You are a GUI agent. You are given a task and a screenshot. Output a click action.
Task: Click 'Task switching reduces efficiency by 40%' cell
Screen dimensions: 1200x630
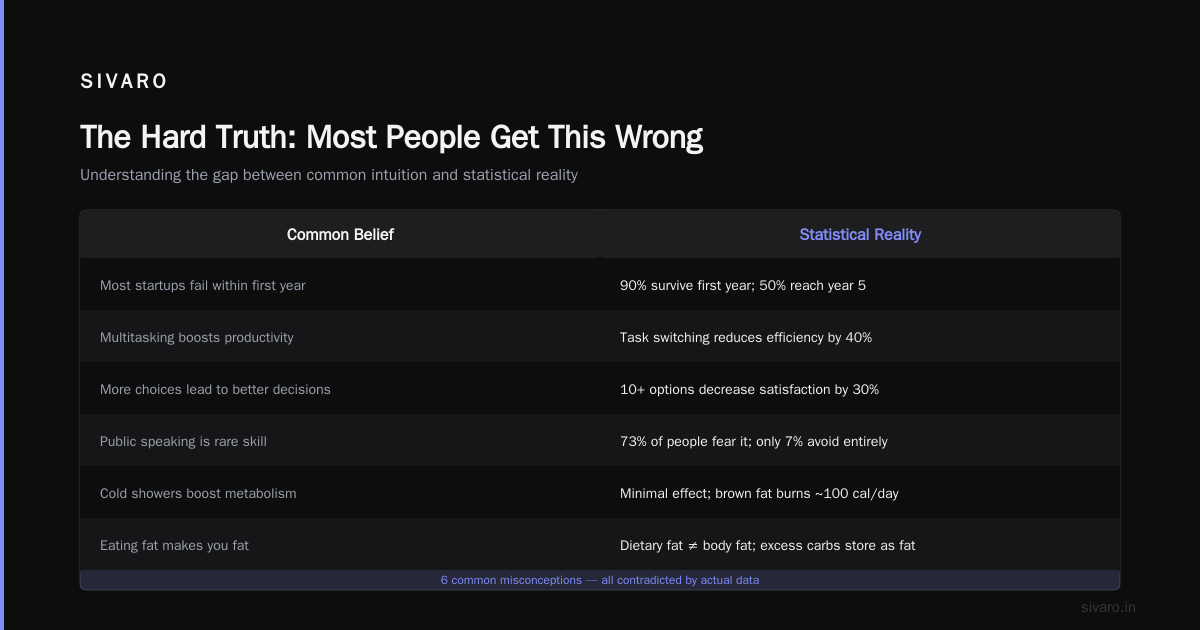[x=860, y=337]
